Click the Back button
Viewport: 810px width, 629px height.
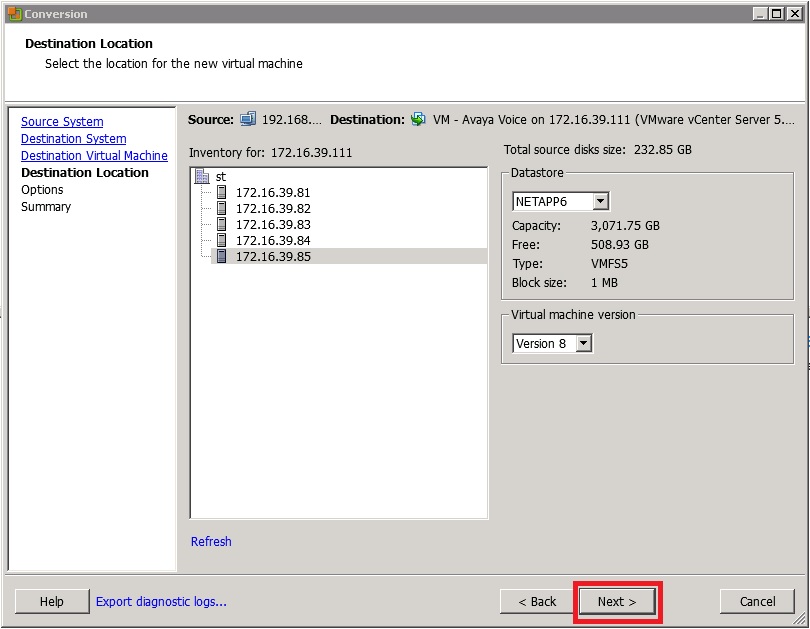pos(537,602)
